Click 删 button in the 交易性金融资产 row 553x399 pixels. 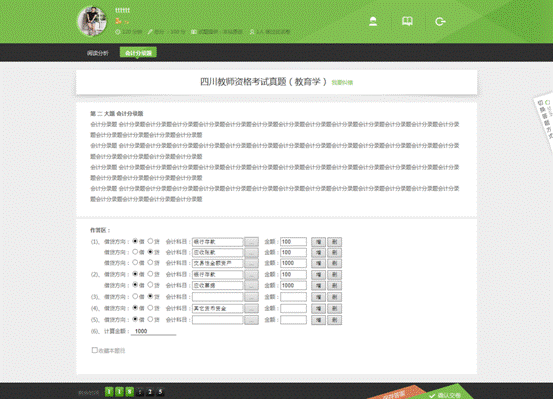pos(334,263)
